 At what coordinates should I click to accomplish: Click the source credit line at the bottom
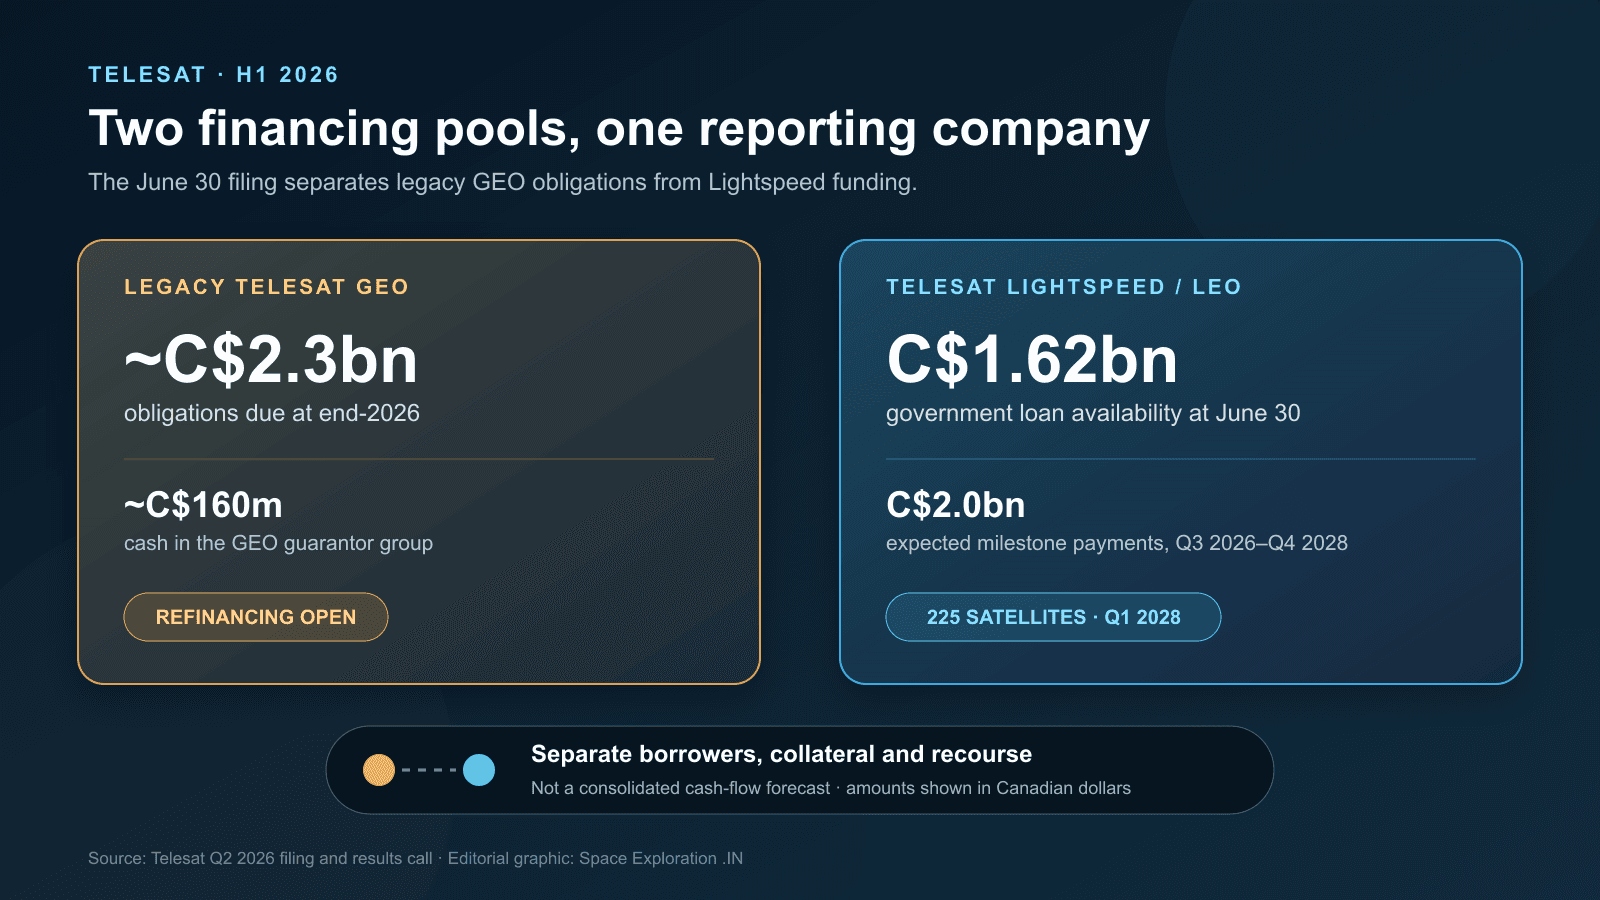pyautogui.click(x=415, y=858)
